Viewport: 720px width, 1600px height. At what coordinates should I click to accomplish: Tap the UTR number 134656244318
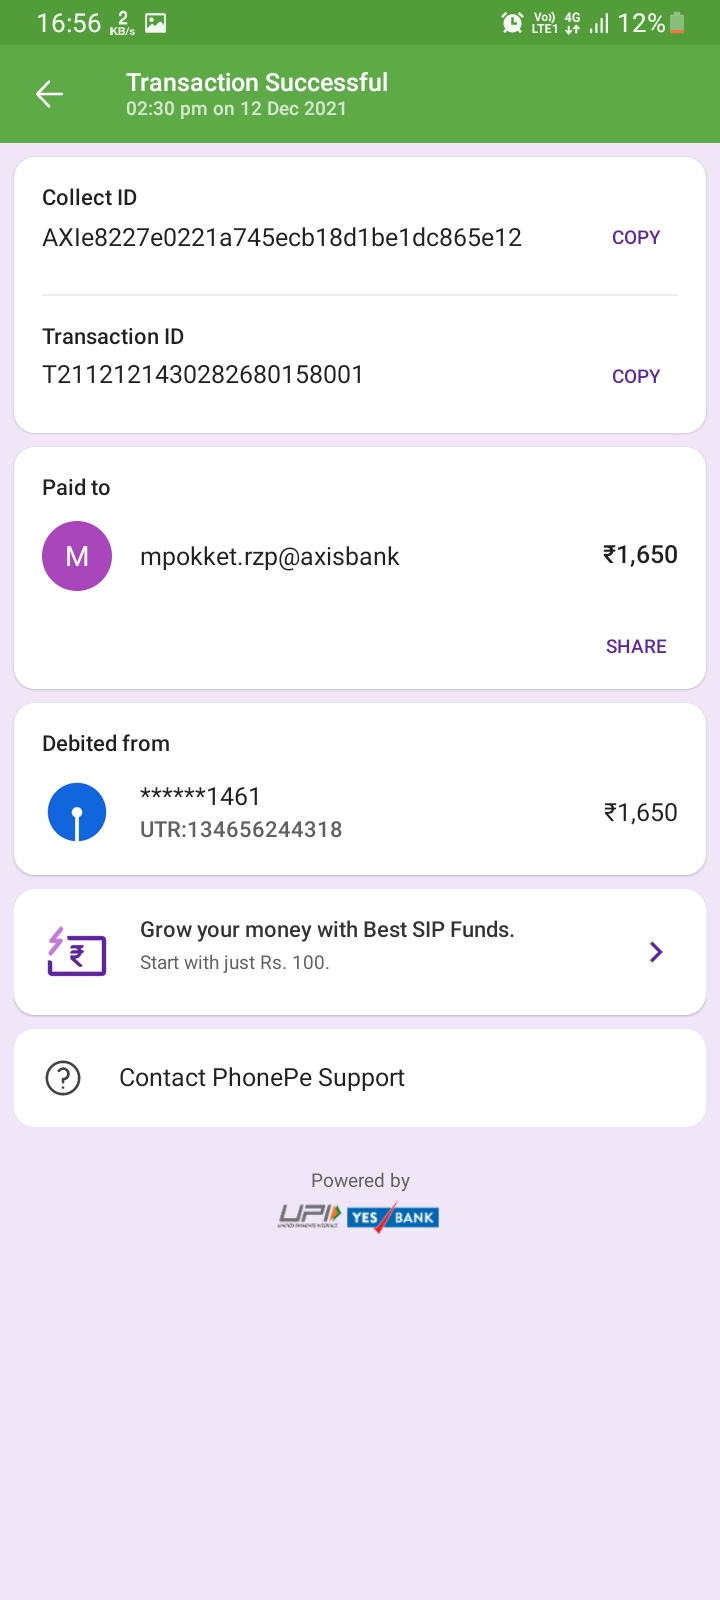click(241, 830)
